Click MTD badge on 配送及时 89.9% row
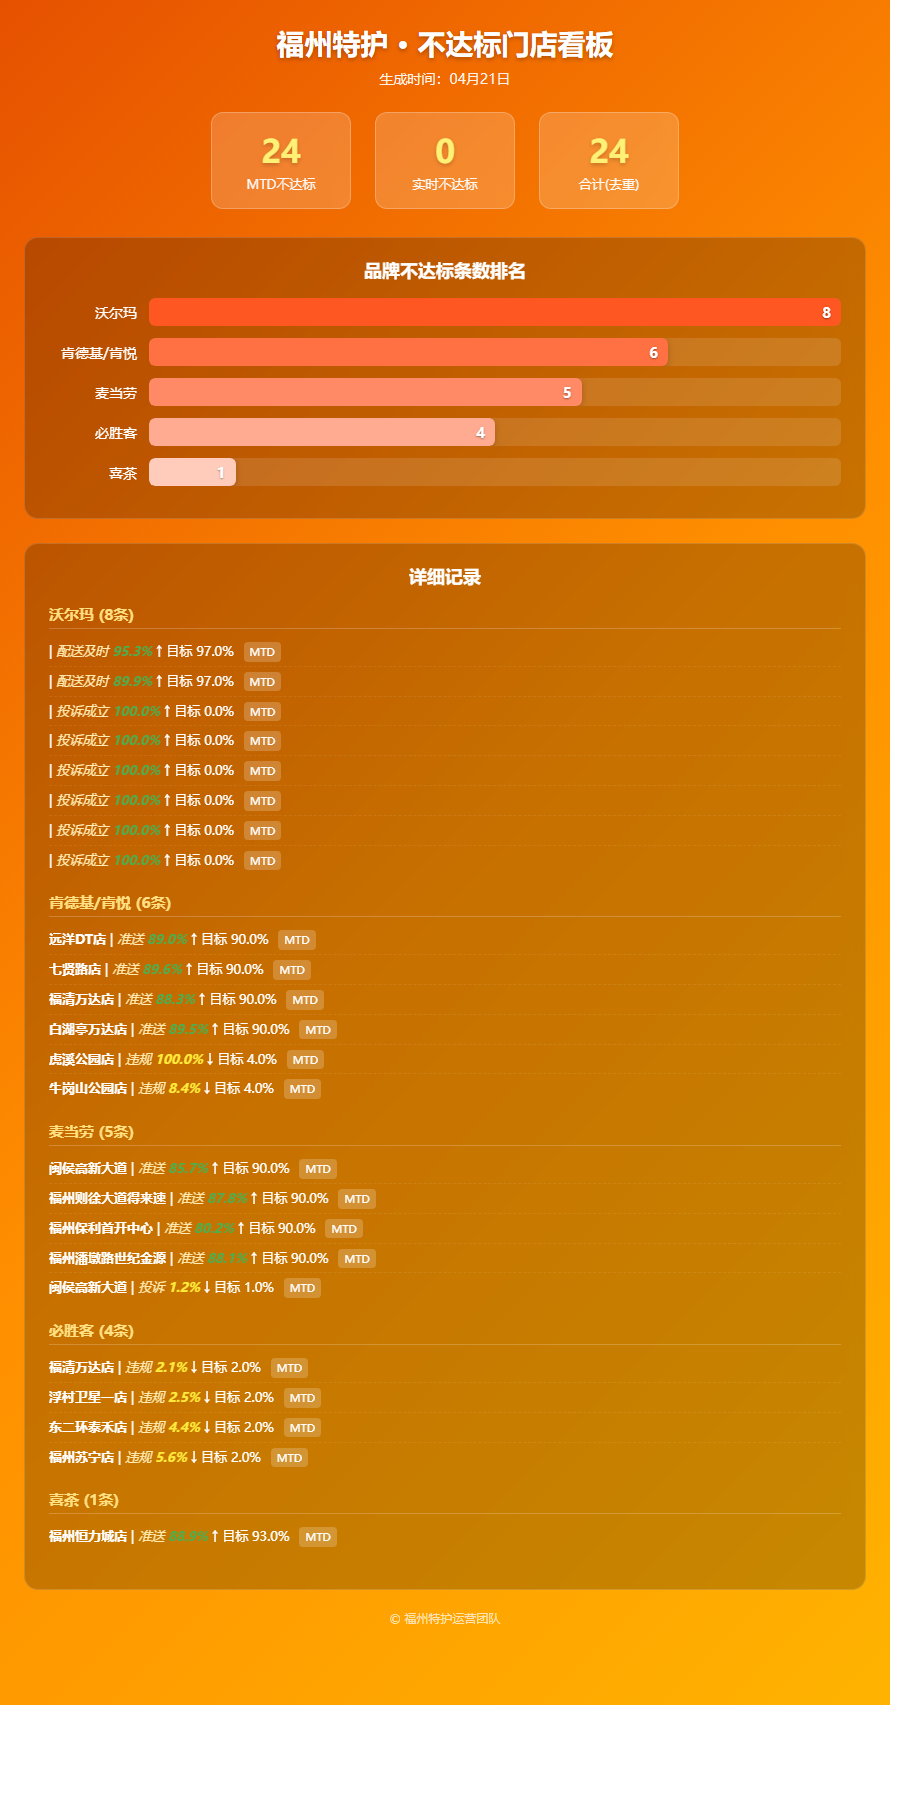 (x=262, y=682)
